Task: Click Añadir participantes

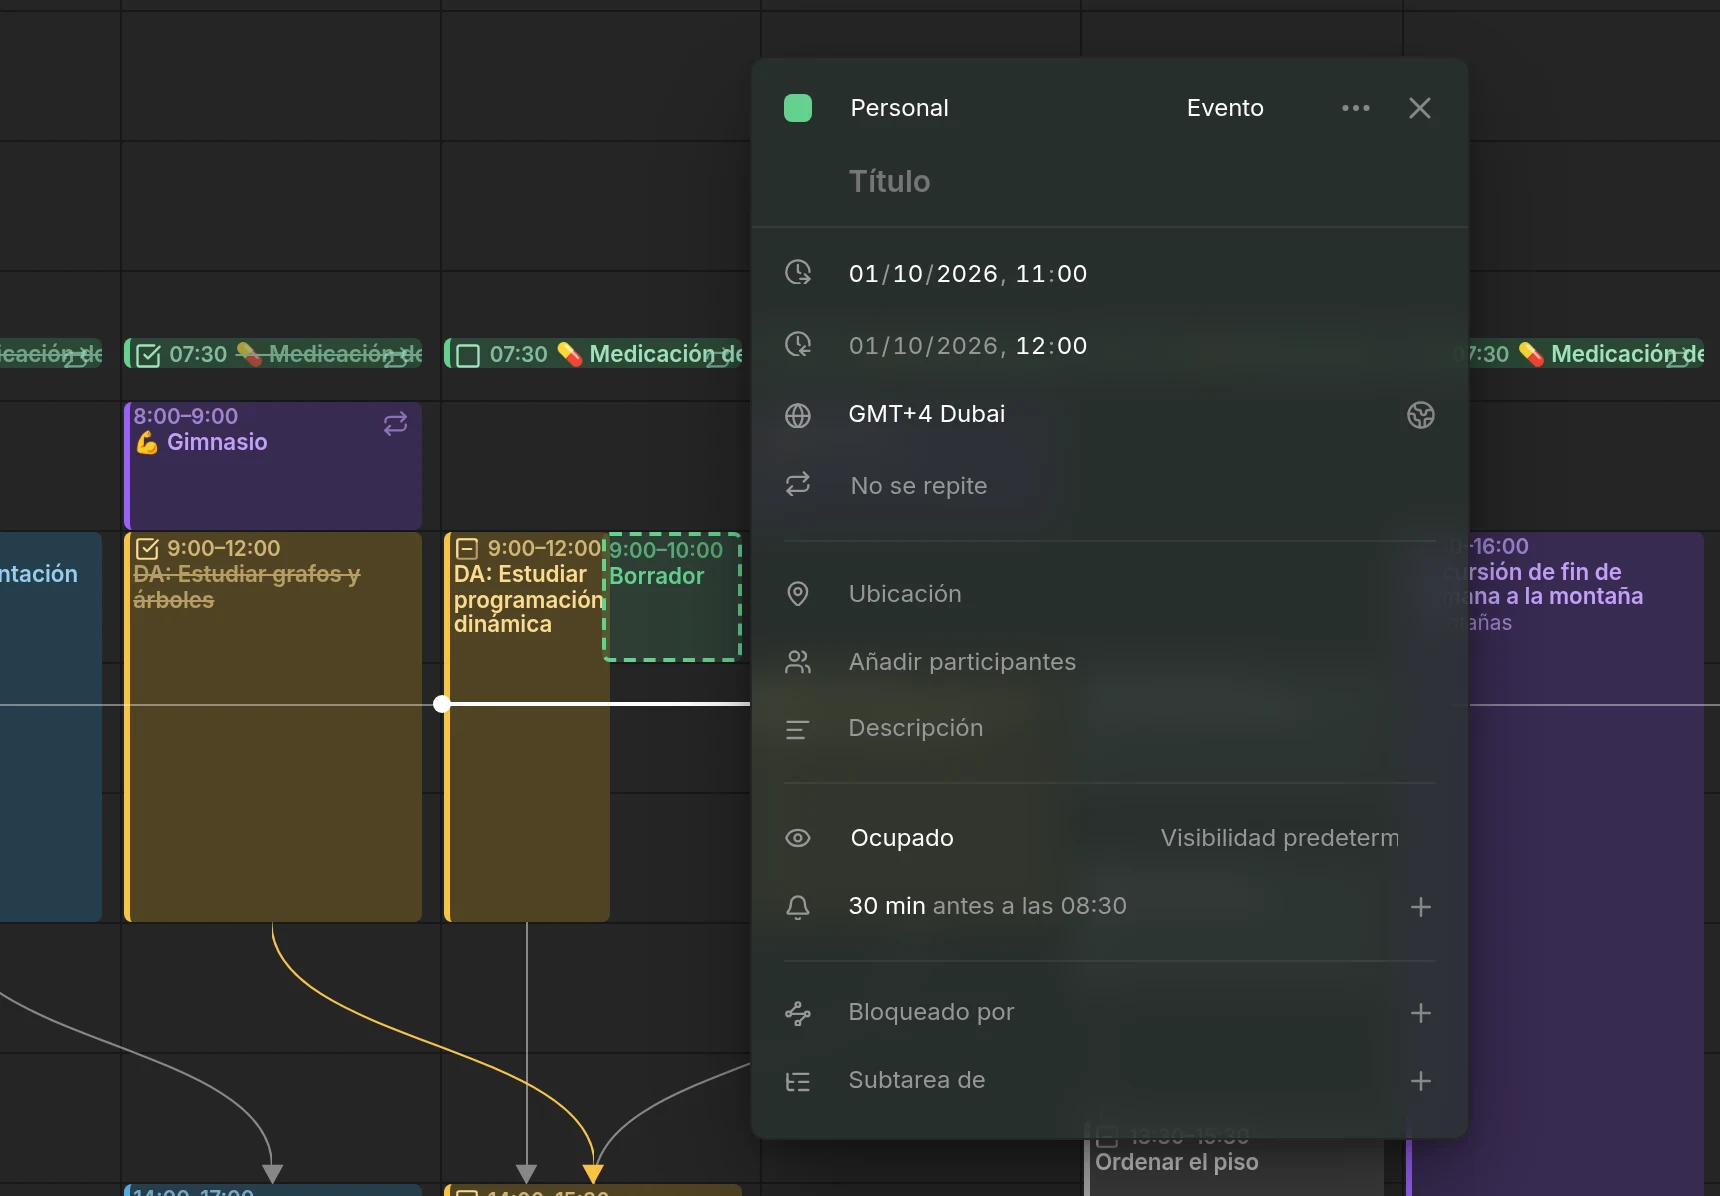Action: click(x=962, y=662)
